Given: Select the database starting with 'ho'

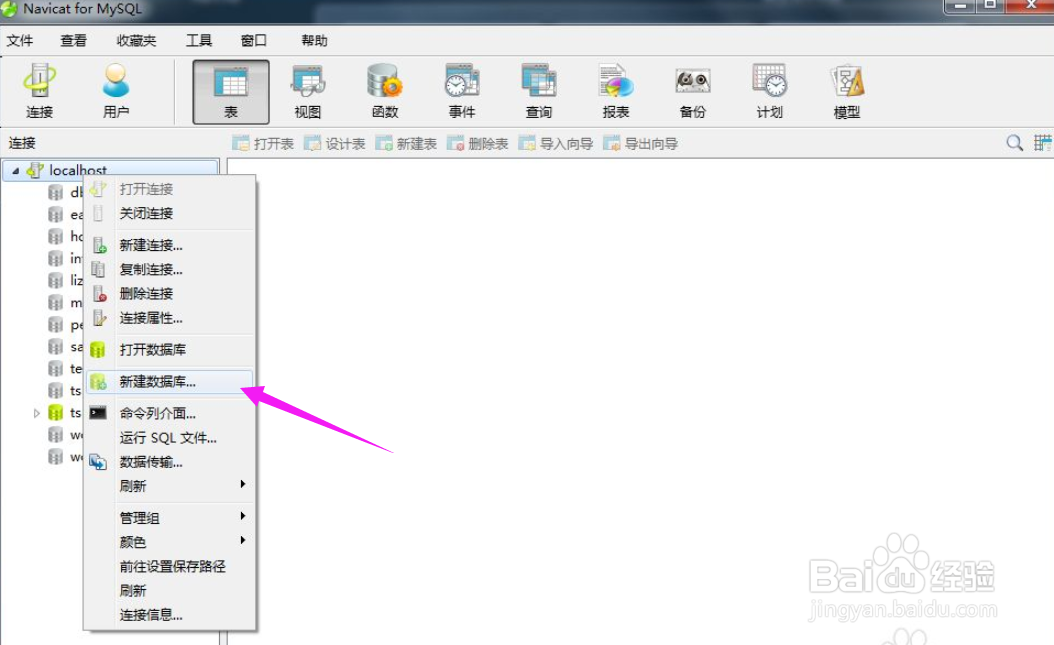Looking at the screenshot, I should pyautogui.click(x=66, y=236).
